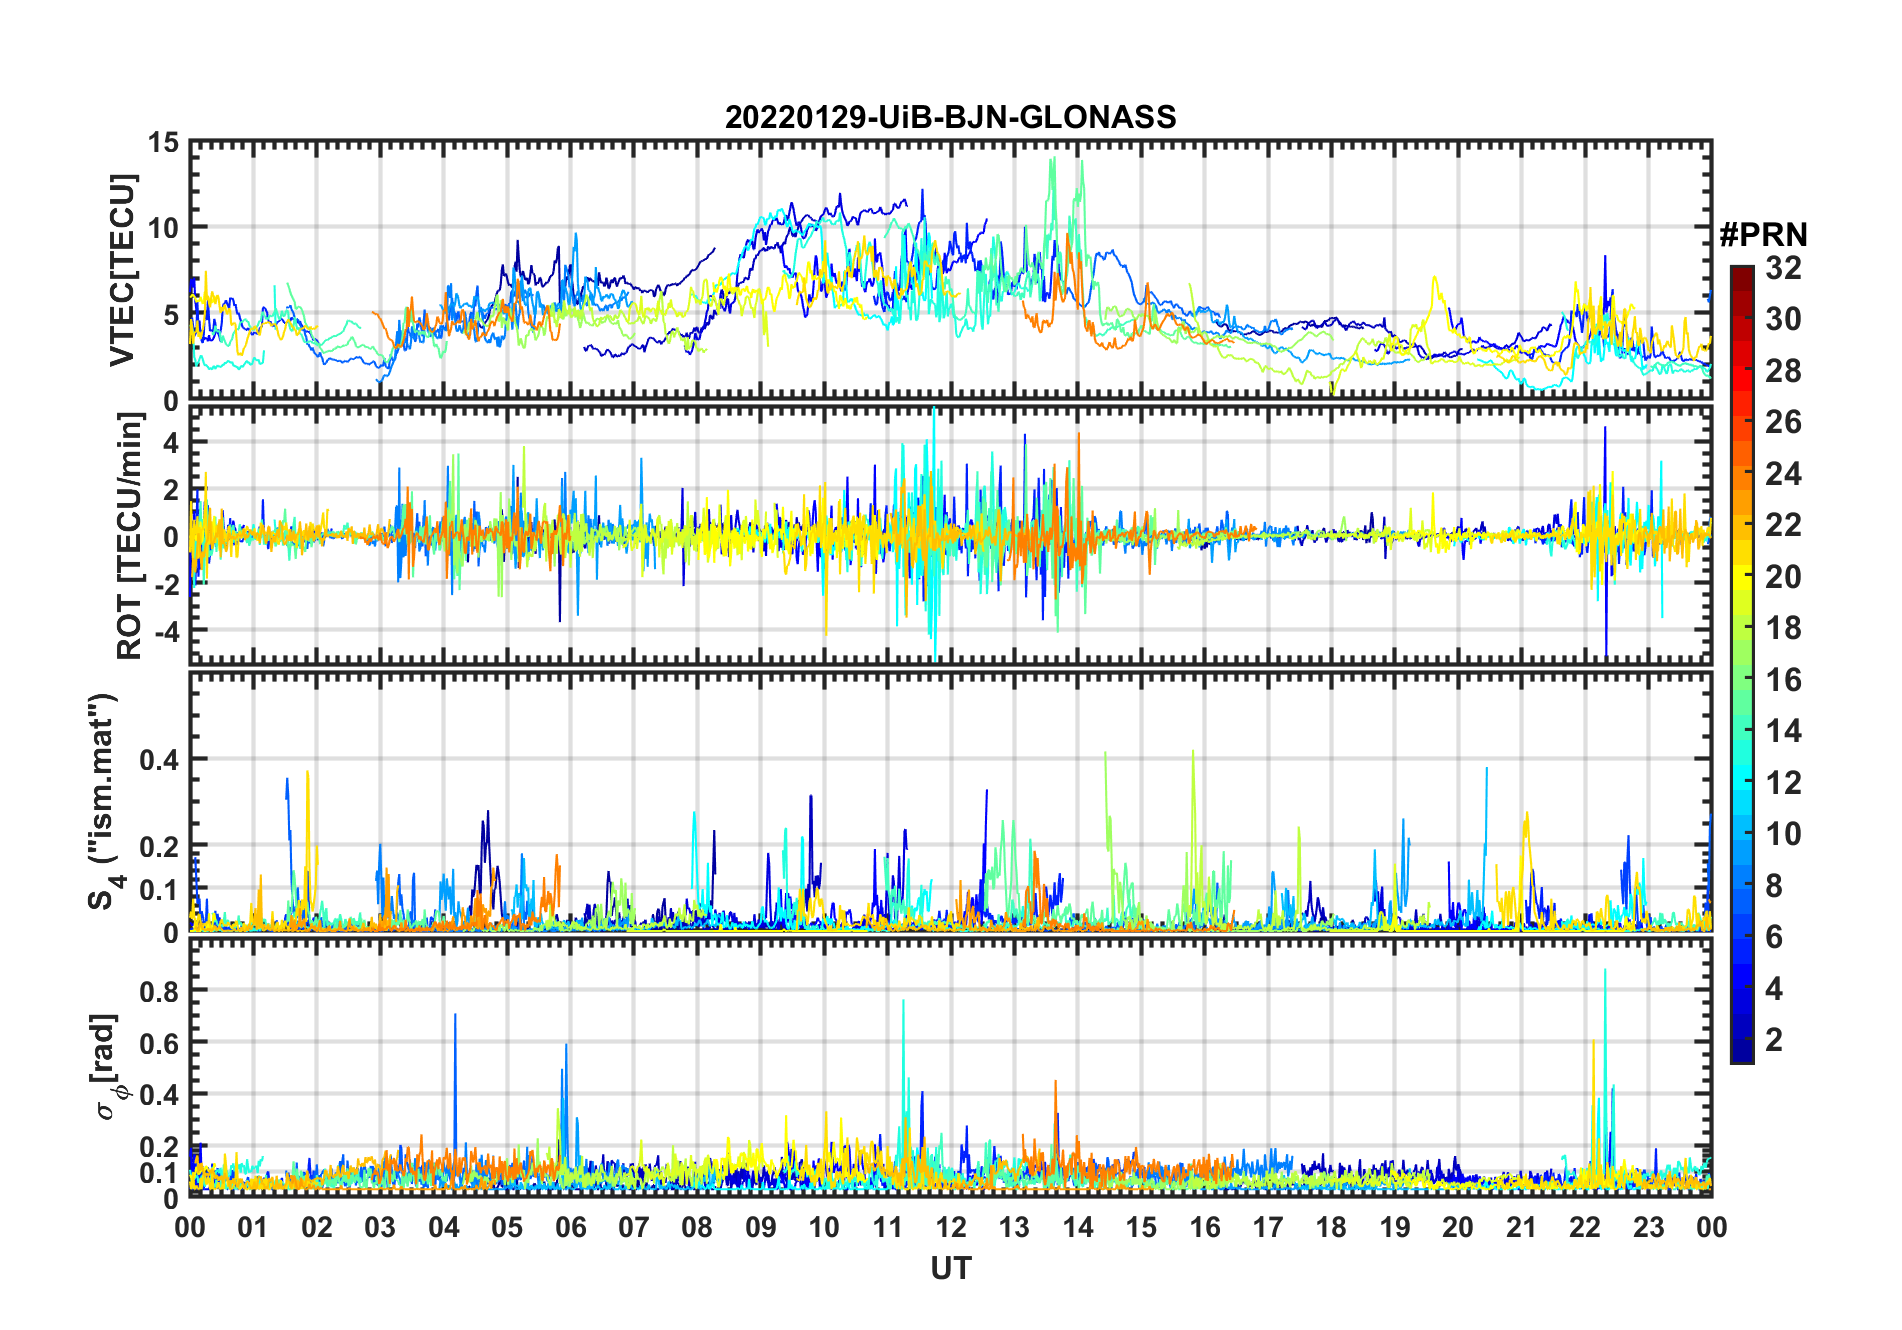
Task: Click colorbar tick label 12
Action: click(1783, 782)
